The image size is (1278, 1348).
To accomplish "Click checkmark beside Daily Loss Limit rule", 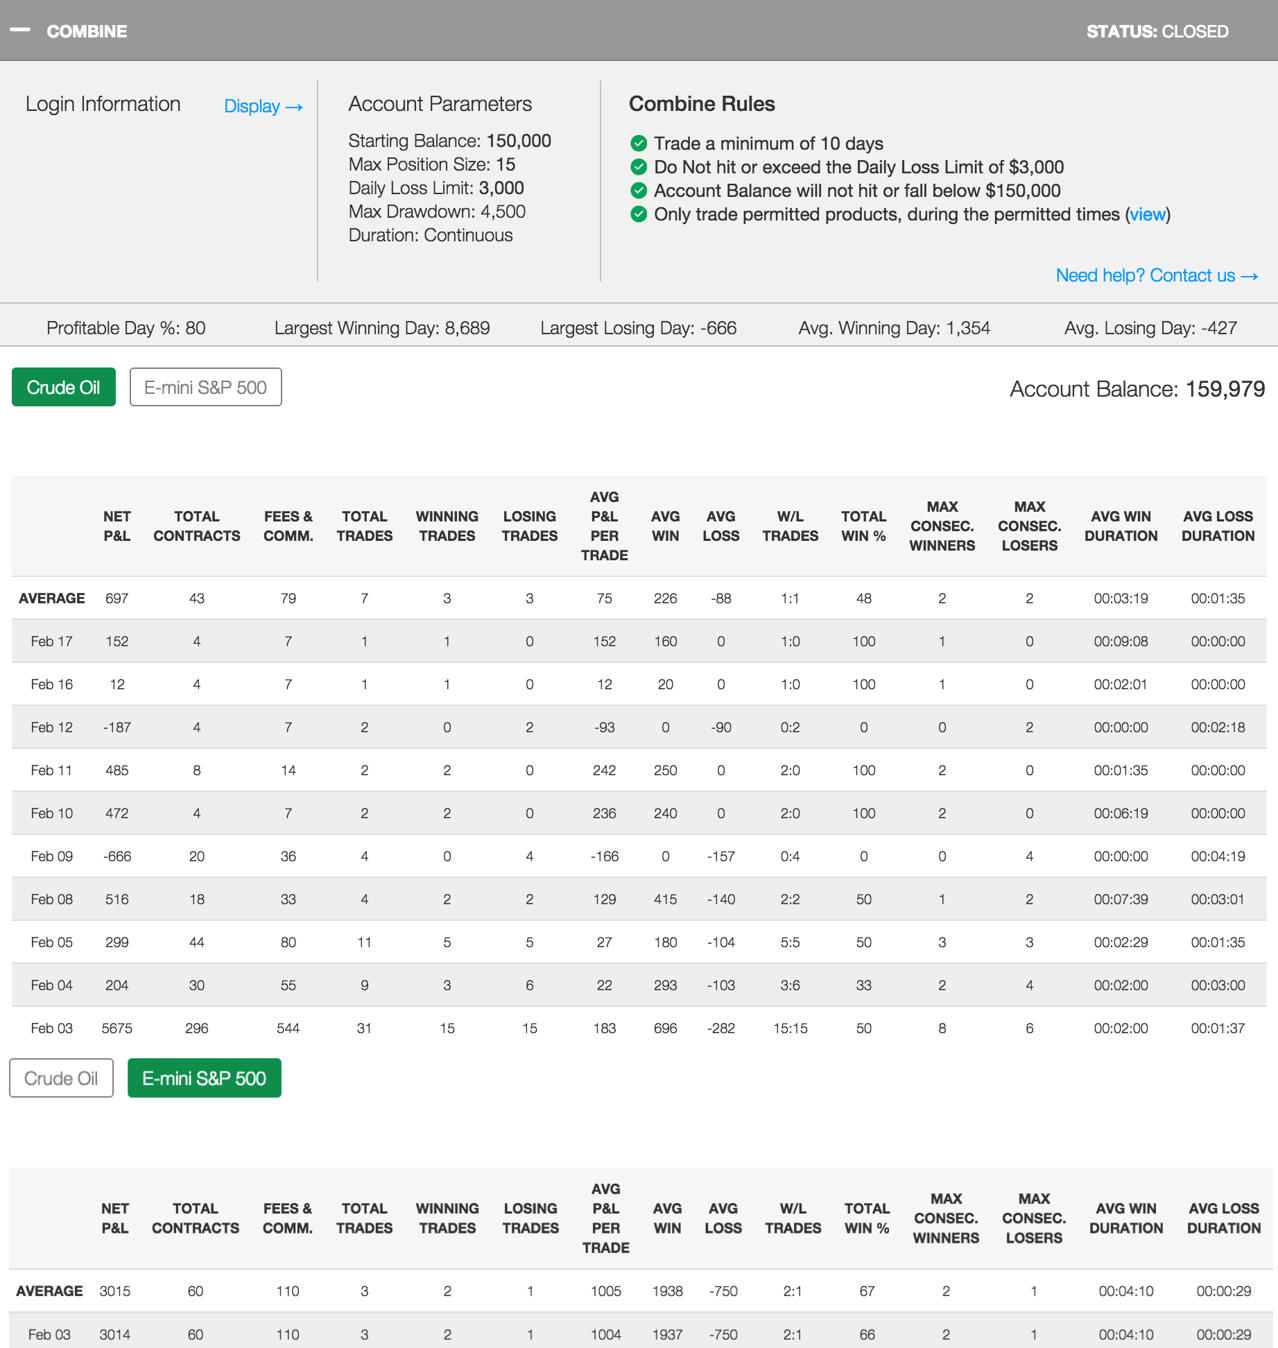I will point(638,167).
